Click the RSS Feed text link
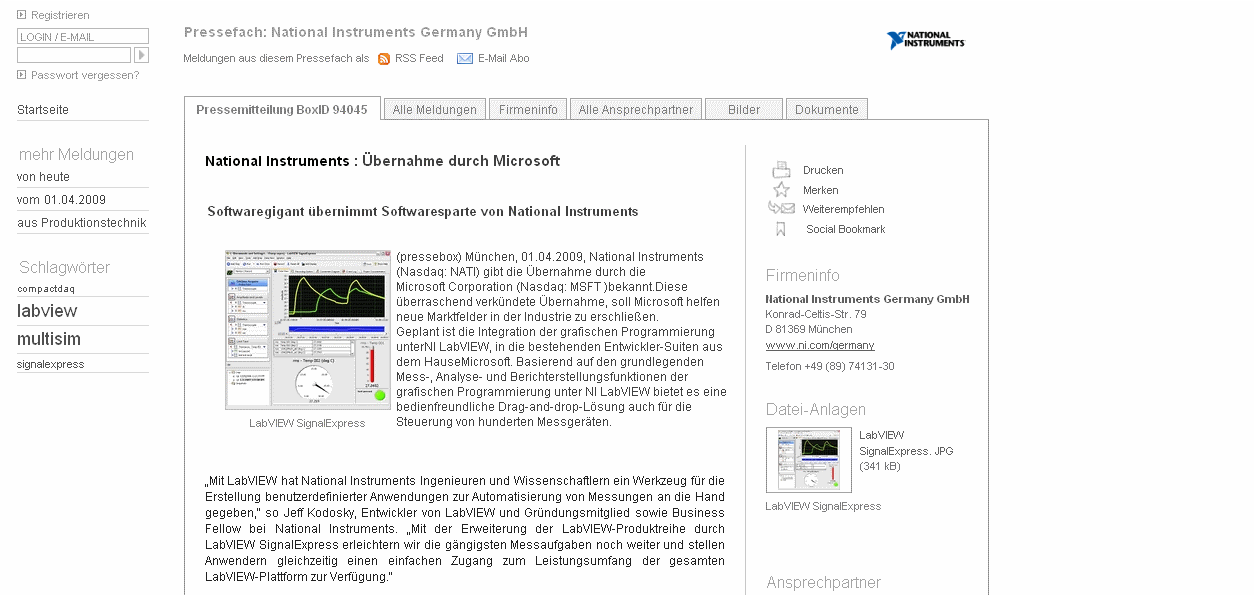The image size is (1254, 595). coord(419,59)
